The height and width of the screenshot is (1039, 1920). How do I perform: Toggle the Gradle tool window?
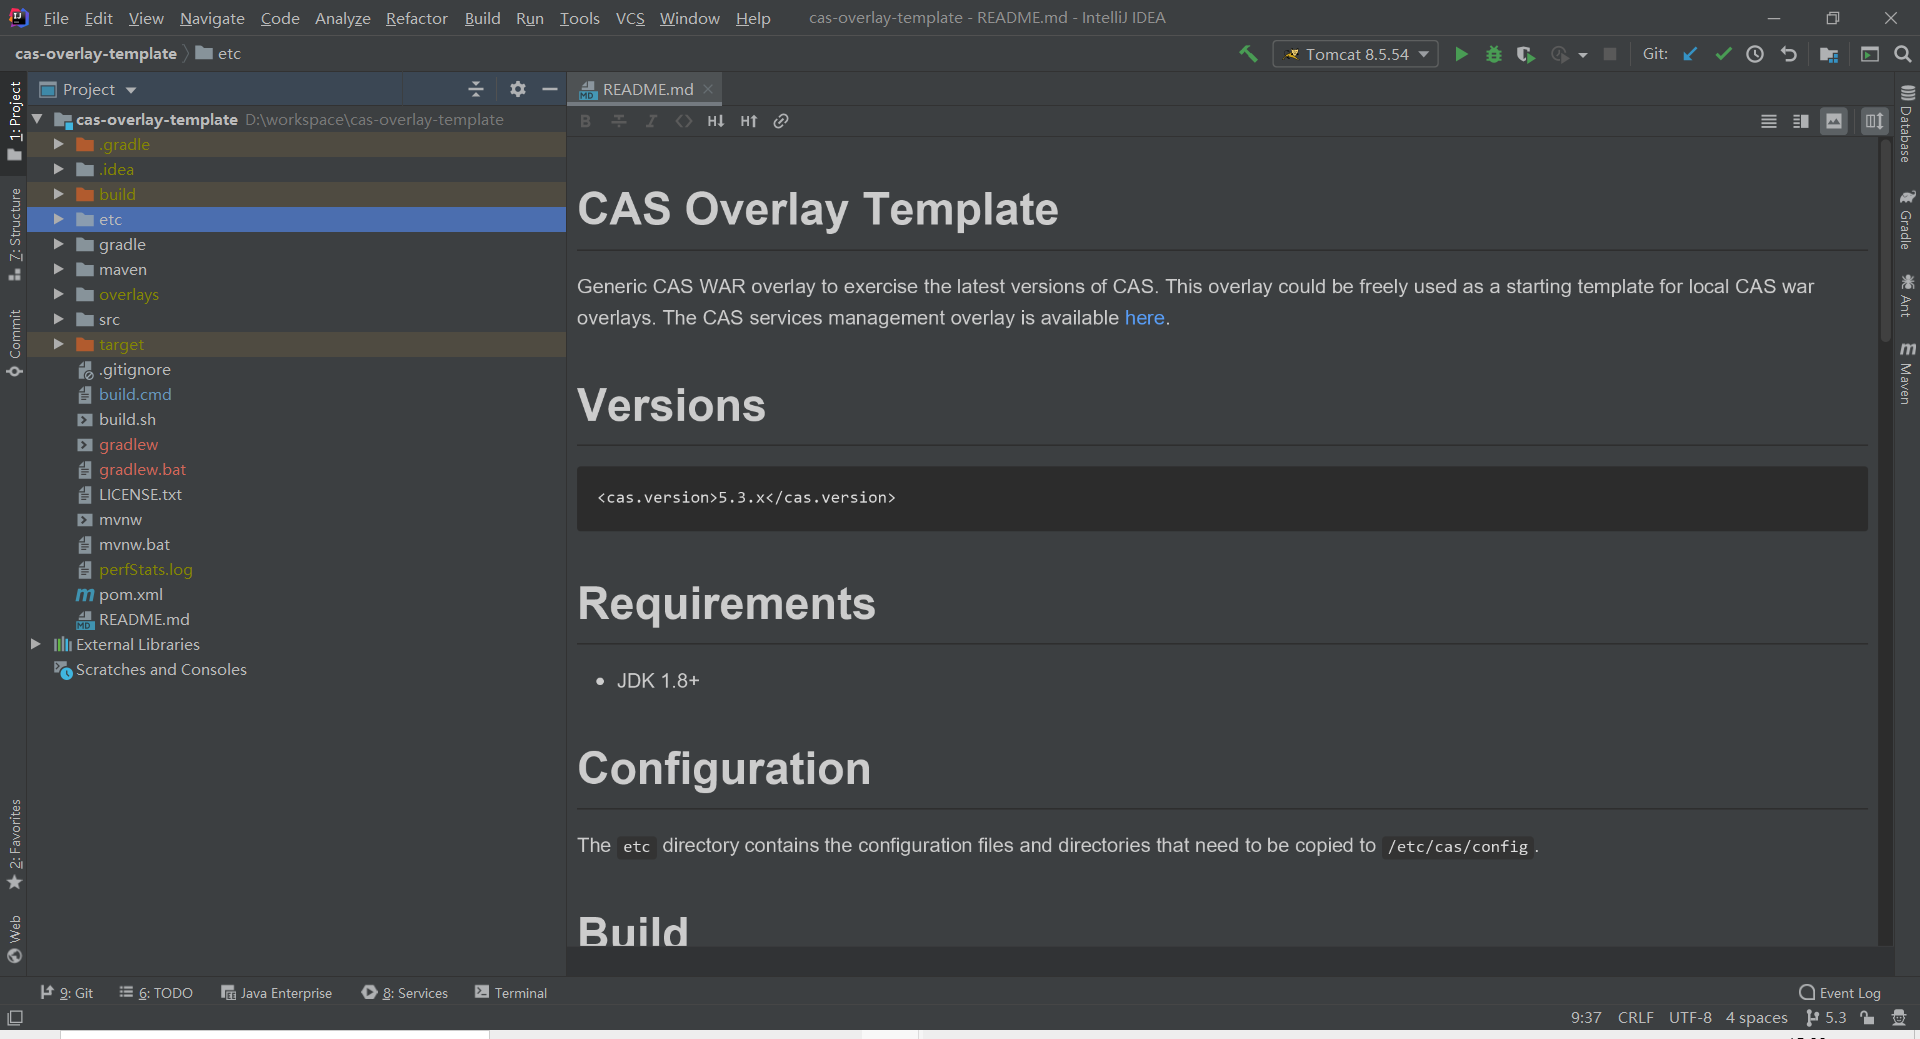(x=1907, y=220)
